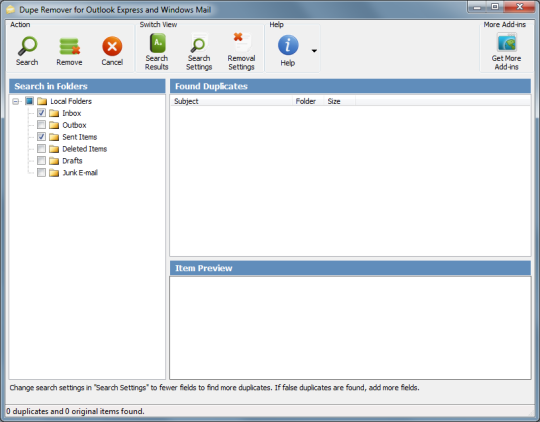Screen dimensions: 540x422
Task: Close the Dupe Remover window
Action: [520, 7]
